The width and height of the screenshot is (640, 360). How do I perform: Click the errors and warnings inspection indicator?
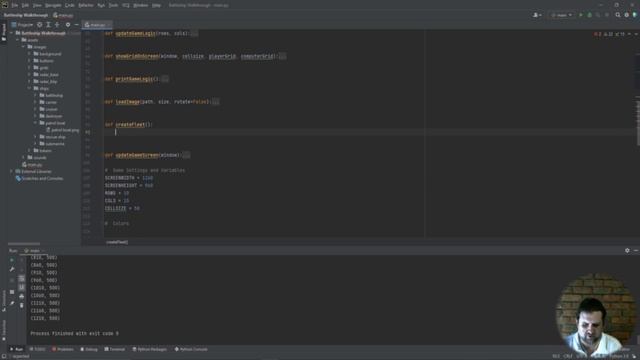tap(610, 34)
